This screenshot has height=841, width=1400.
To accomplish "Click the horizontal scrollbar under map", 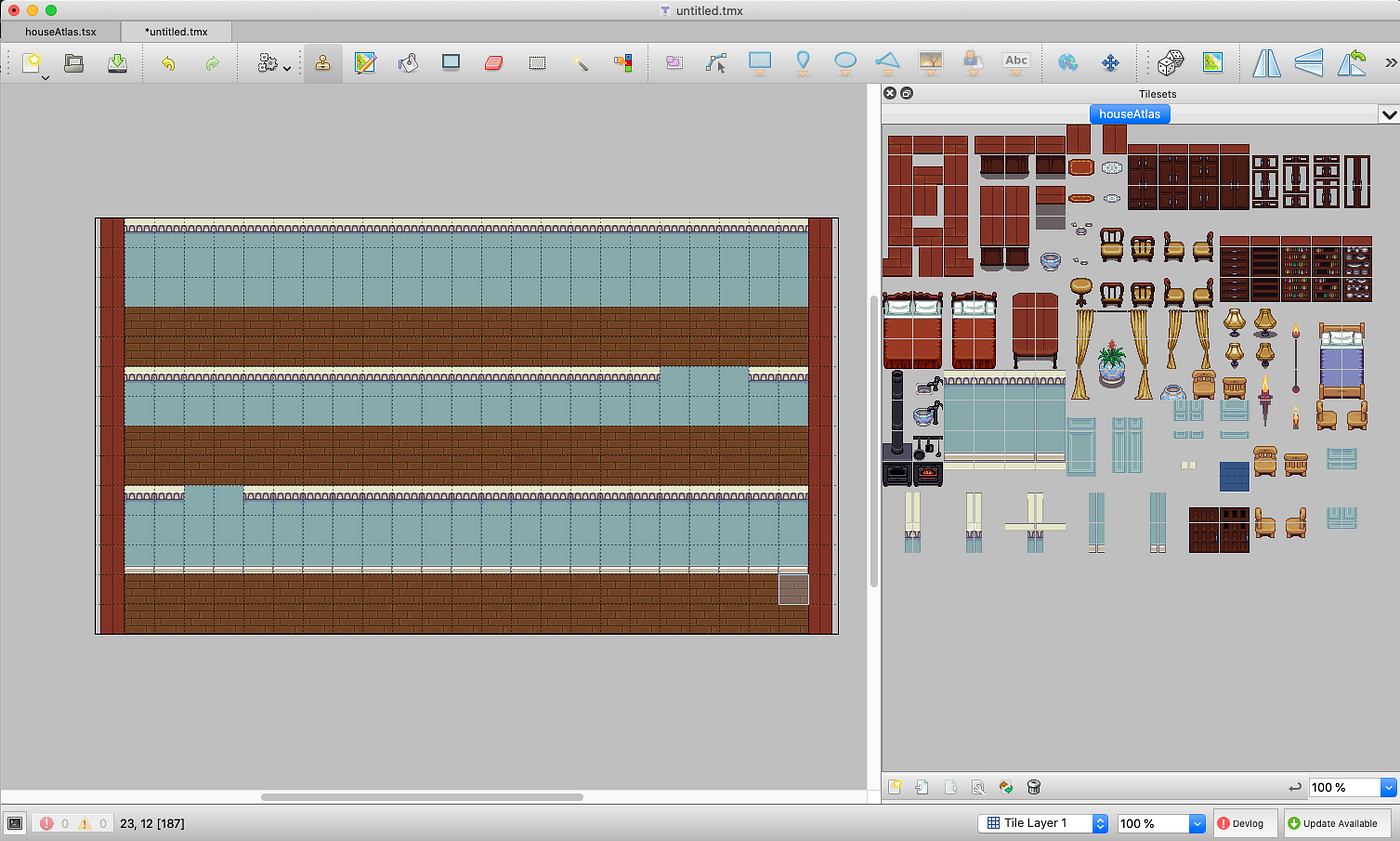I will pos(422,797).
